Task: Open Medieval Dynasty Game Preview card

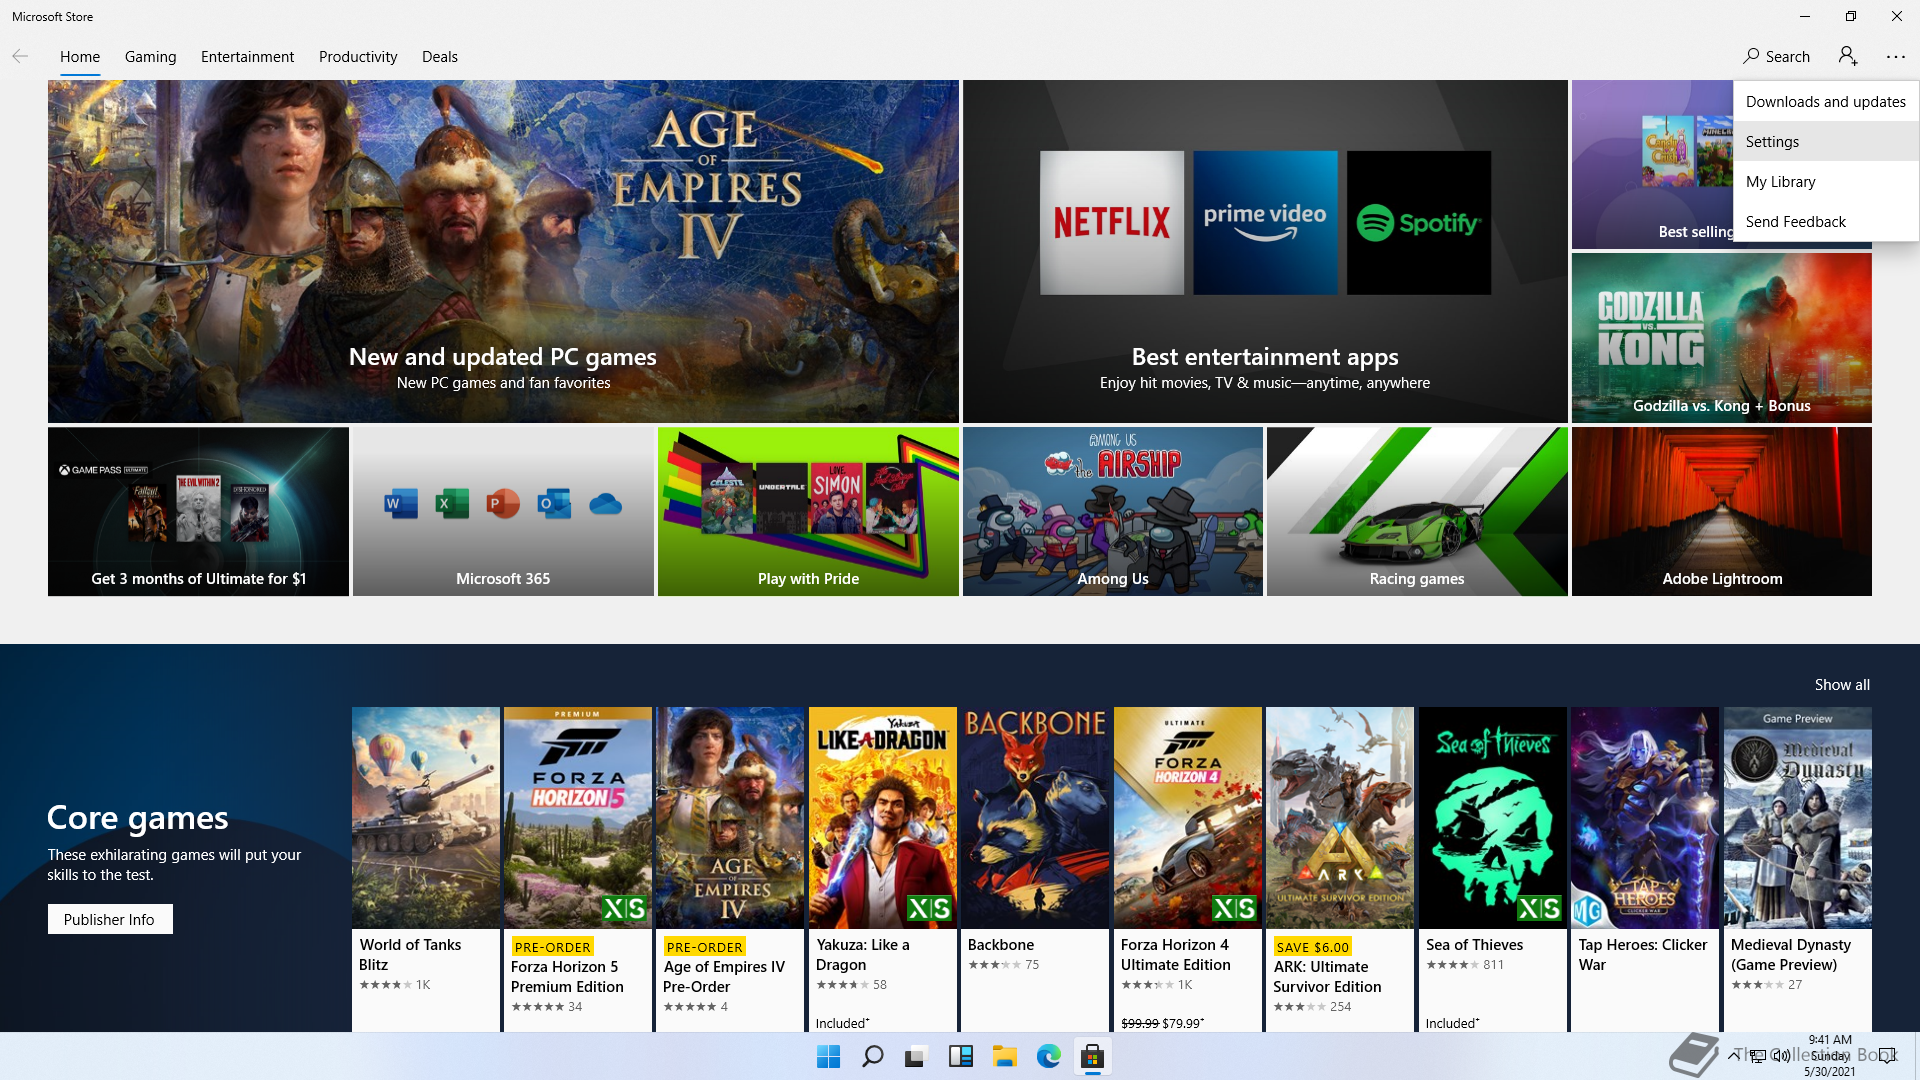Action: (1798, 869)
